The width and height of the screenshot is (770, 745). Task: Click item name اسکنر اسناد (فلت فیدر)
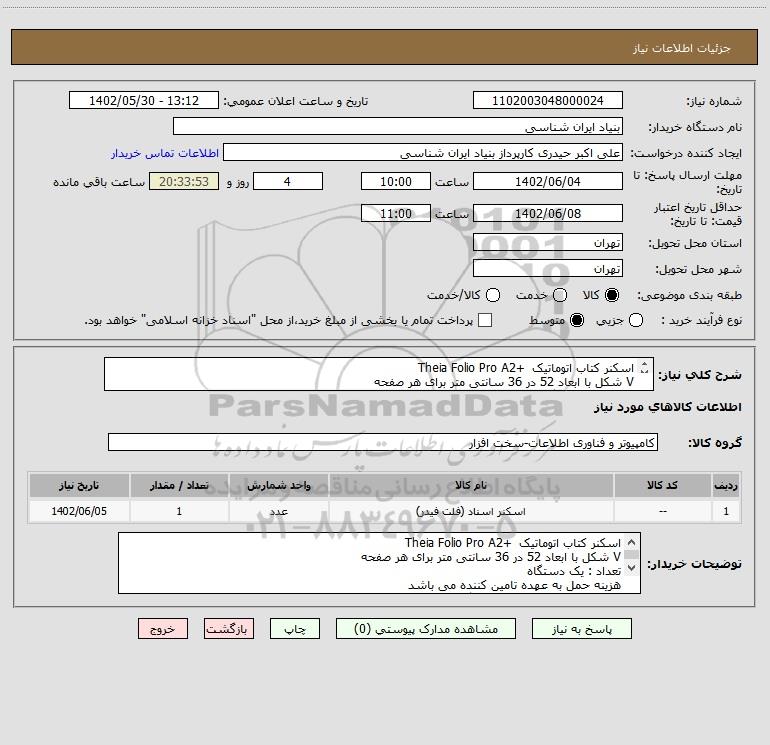tap(471, 511)
